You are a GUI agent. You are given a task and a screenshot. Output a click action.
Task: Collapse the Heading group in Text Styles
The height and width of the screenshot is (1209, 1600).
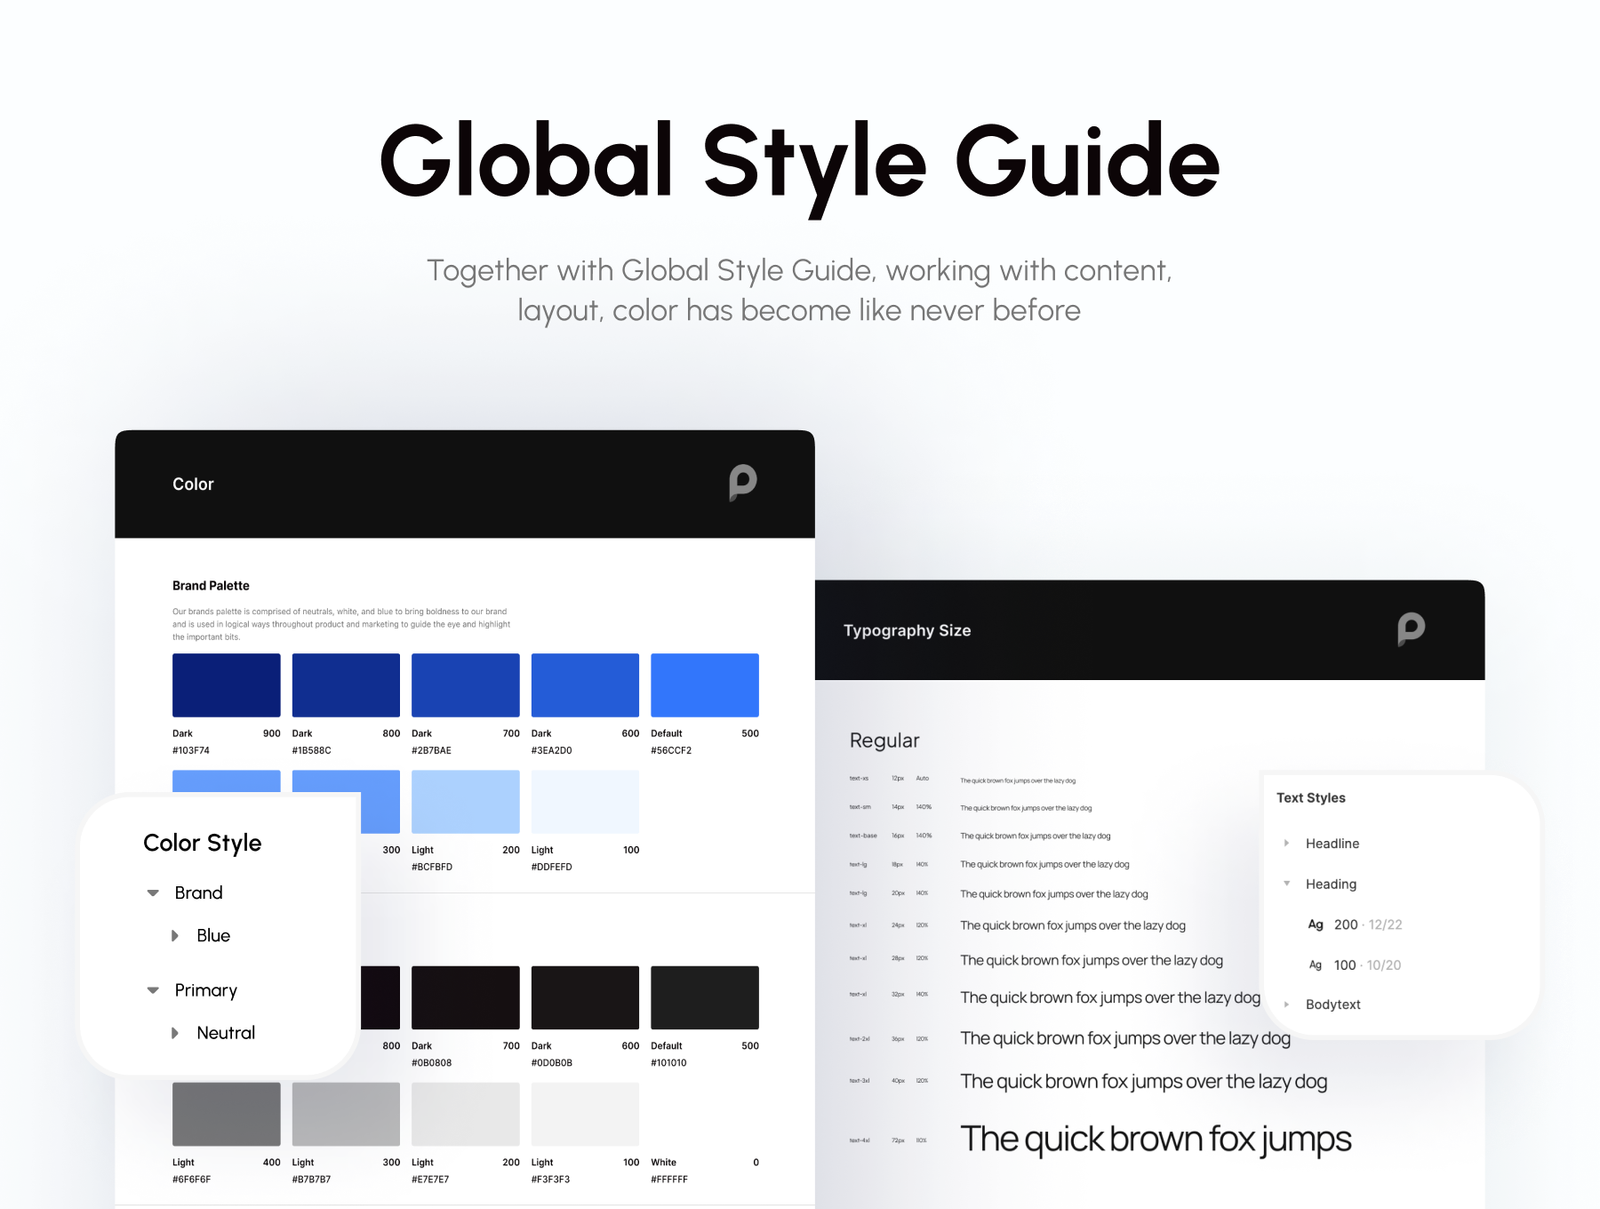1286,884
